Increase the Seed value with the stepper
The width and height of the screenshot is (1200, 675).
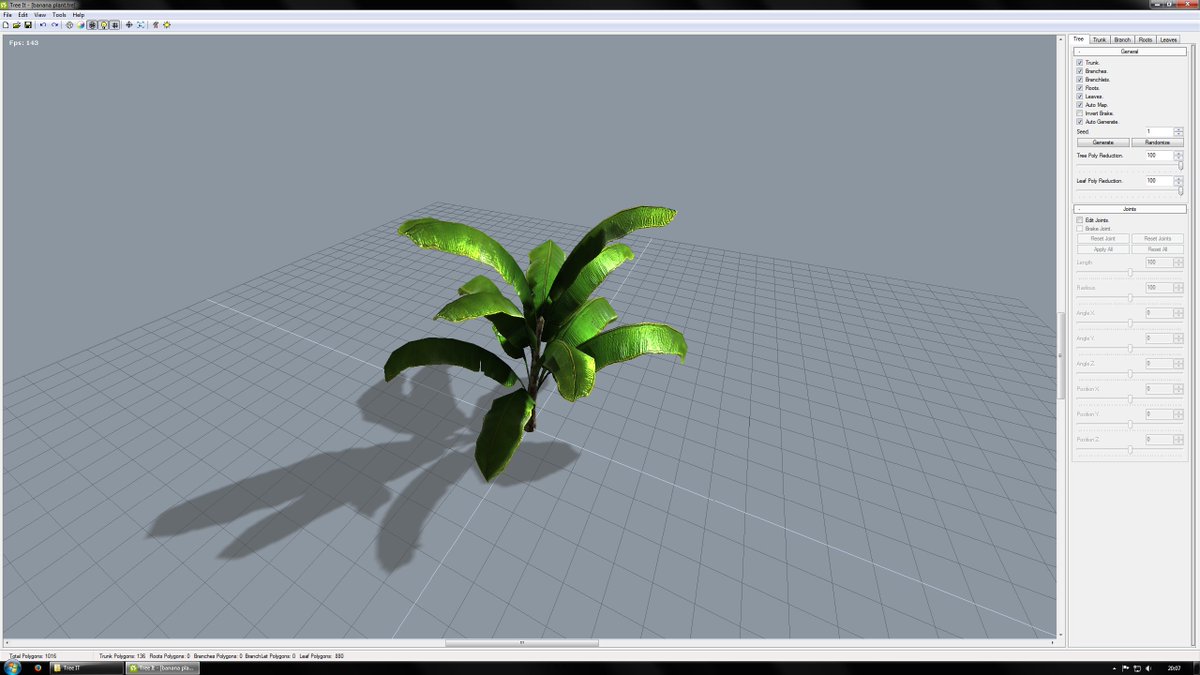click(1177, 129)
